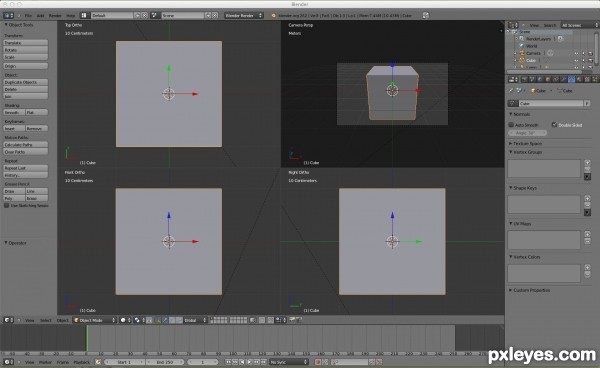Toggle Camera visibility eye in outliner

click(576, 53)
